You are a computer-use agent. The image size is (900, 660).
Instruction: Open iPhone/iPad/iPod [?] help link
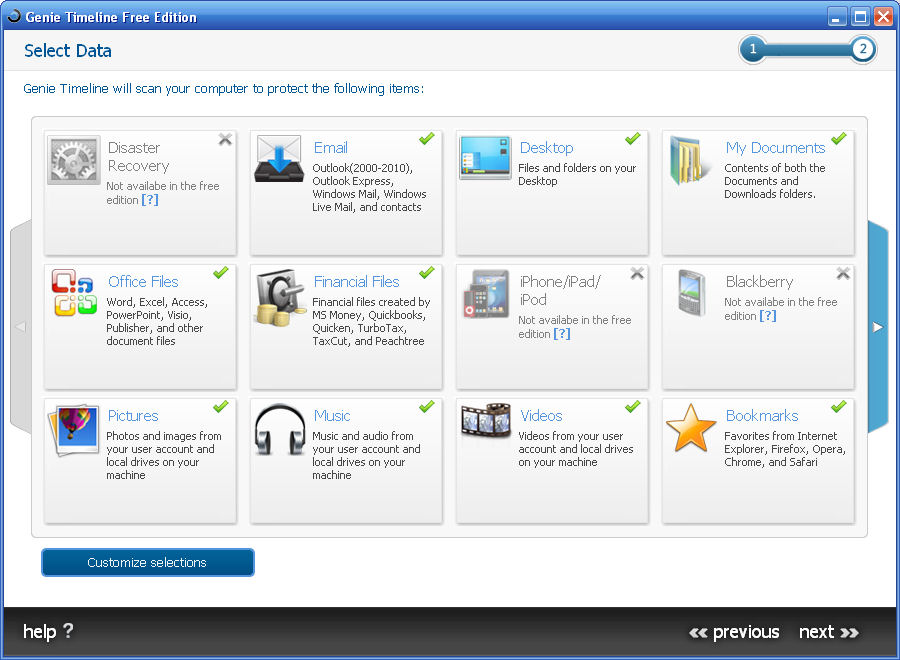(x=562, y=333)
